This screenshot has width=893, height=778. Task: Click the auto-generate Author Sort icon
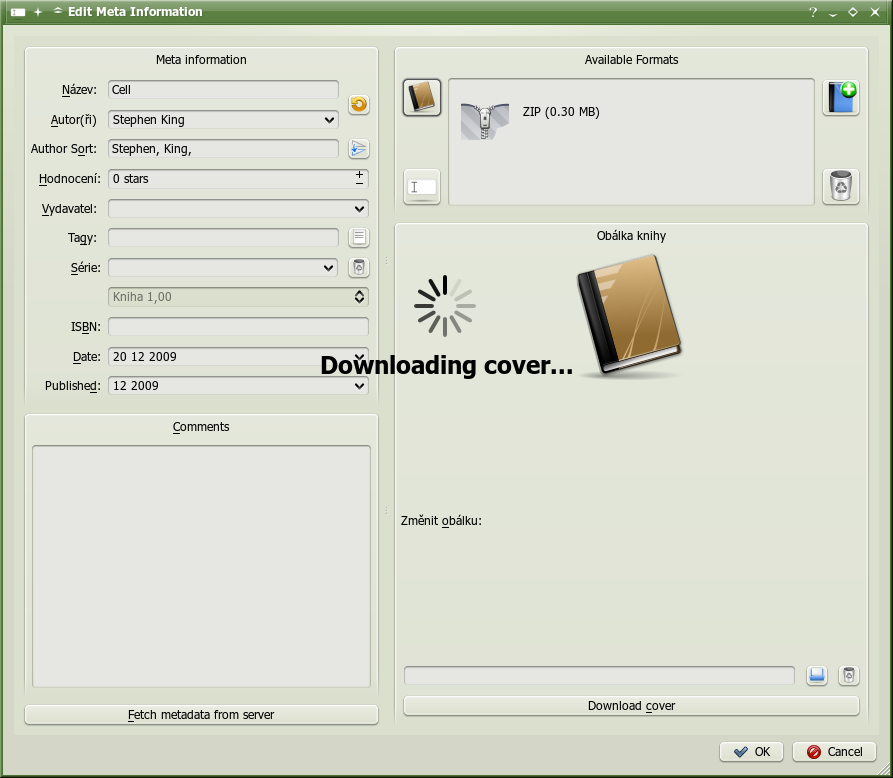pyautogui.click(x=358, y=149)
